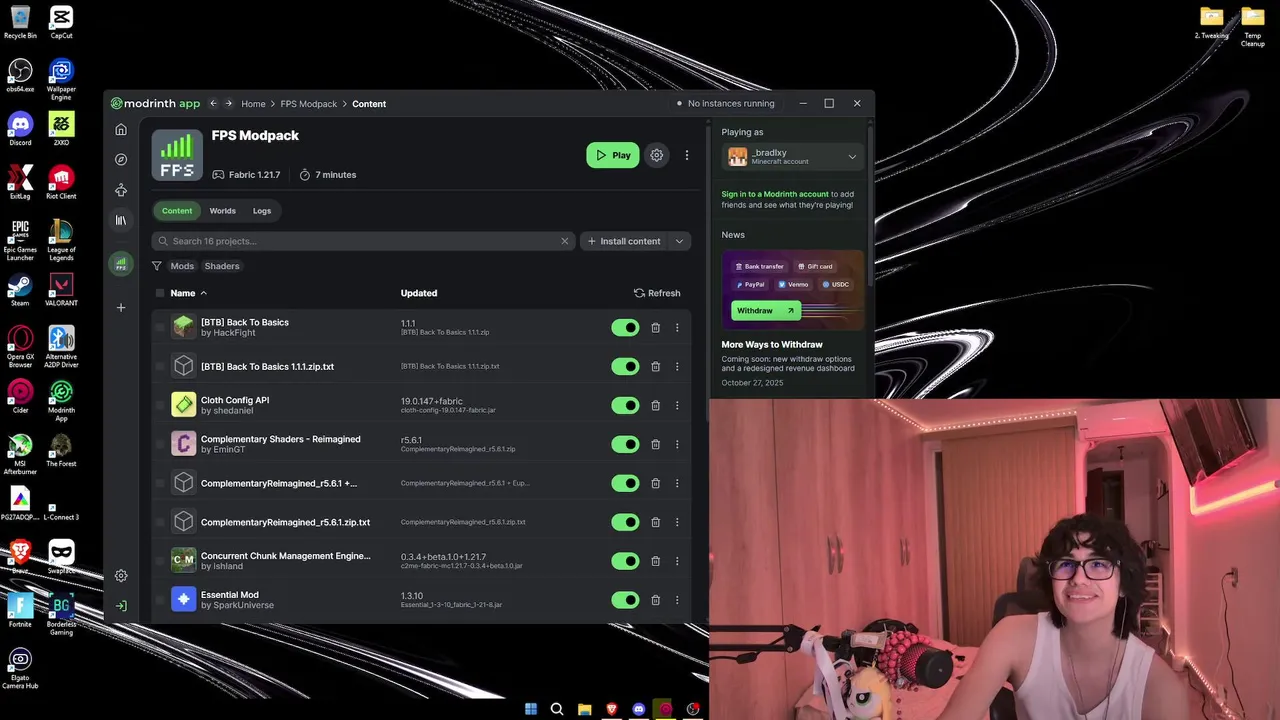Go to Home in the breadcrumb
This screenshot has height=720, width=1280.
tap(253, 104)
